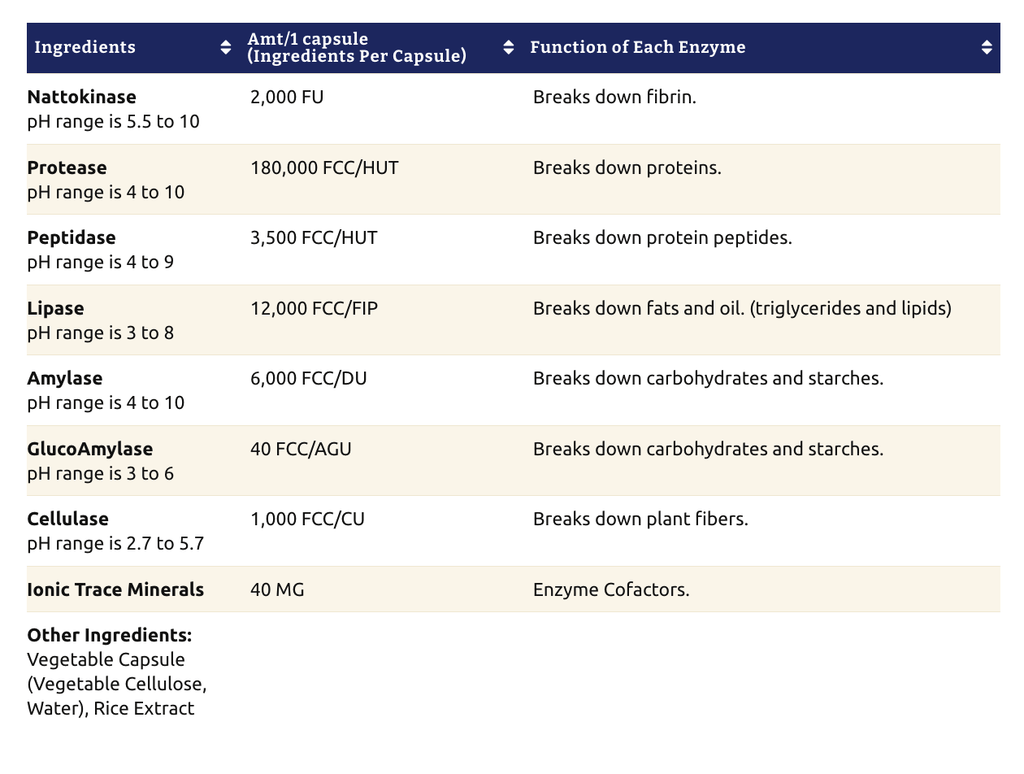The image size is (1024, 774).
Task: Click the Amt/1 capsule column header text
Action: pyautogui.click(x=357, y=47)
